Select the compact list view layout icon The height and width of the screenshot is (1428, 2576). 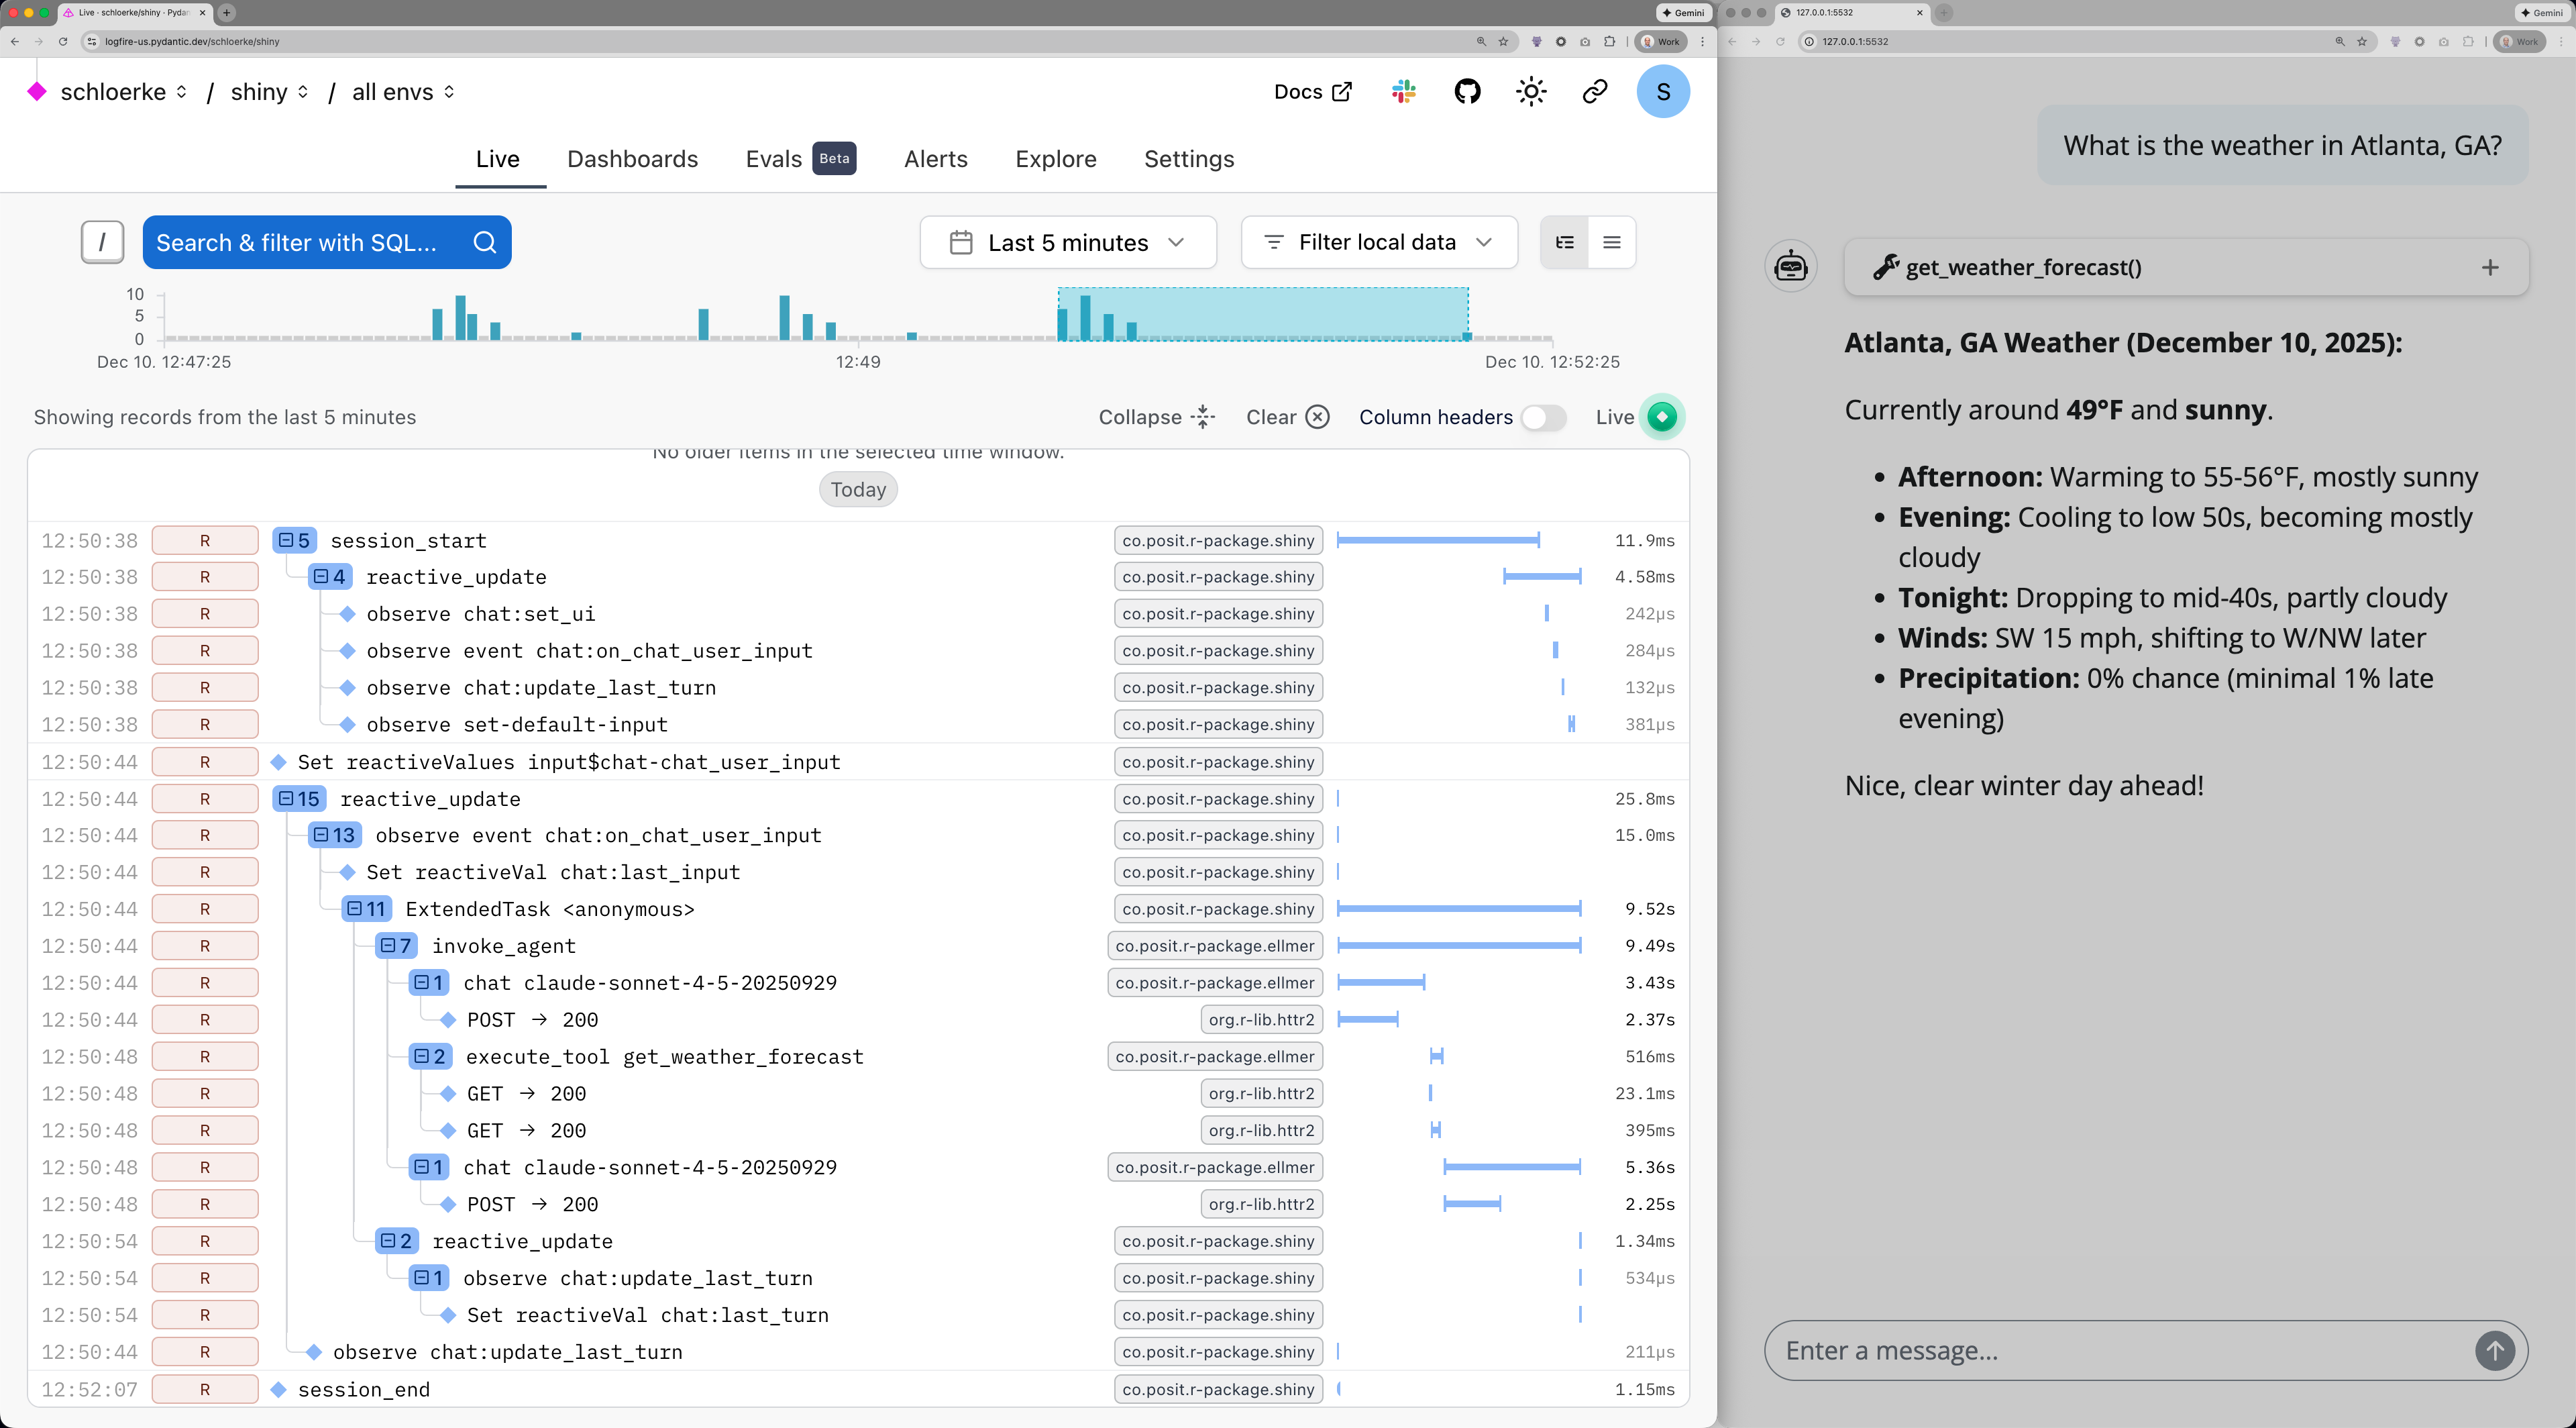[1612, 242]
